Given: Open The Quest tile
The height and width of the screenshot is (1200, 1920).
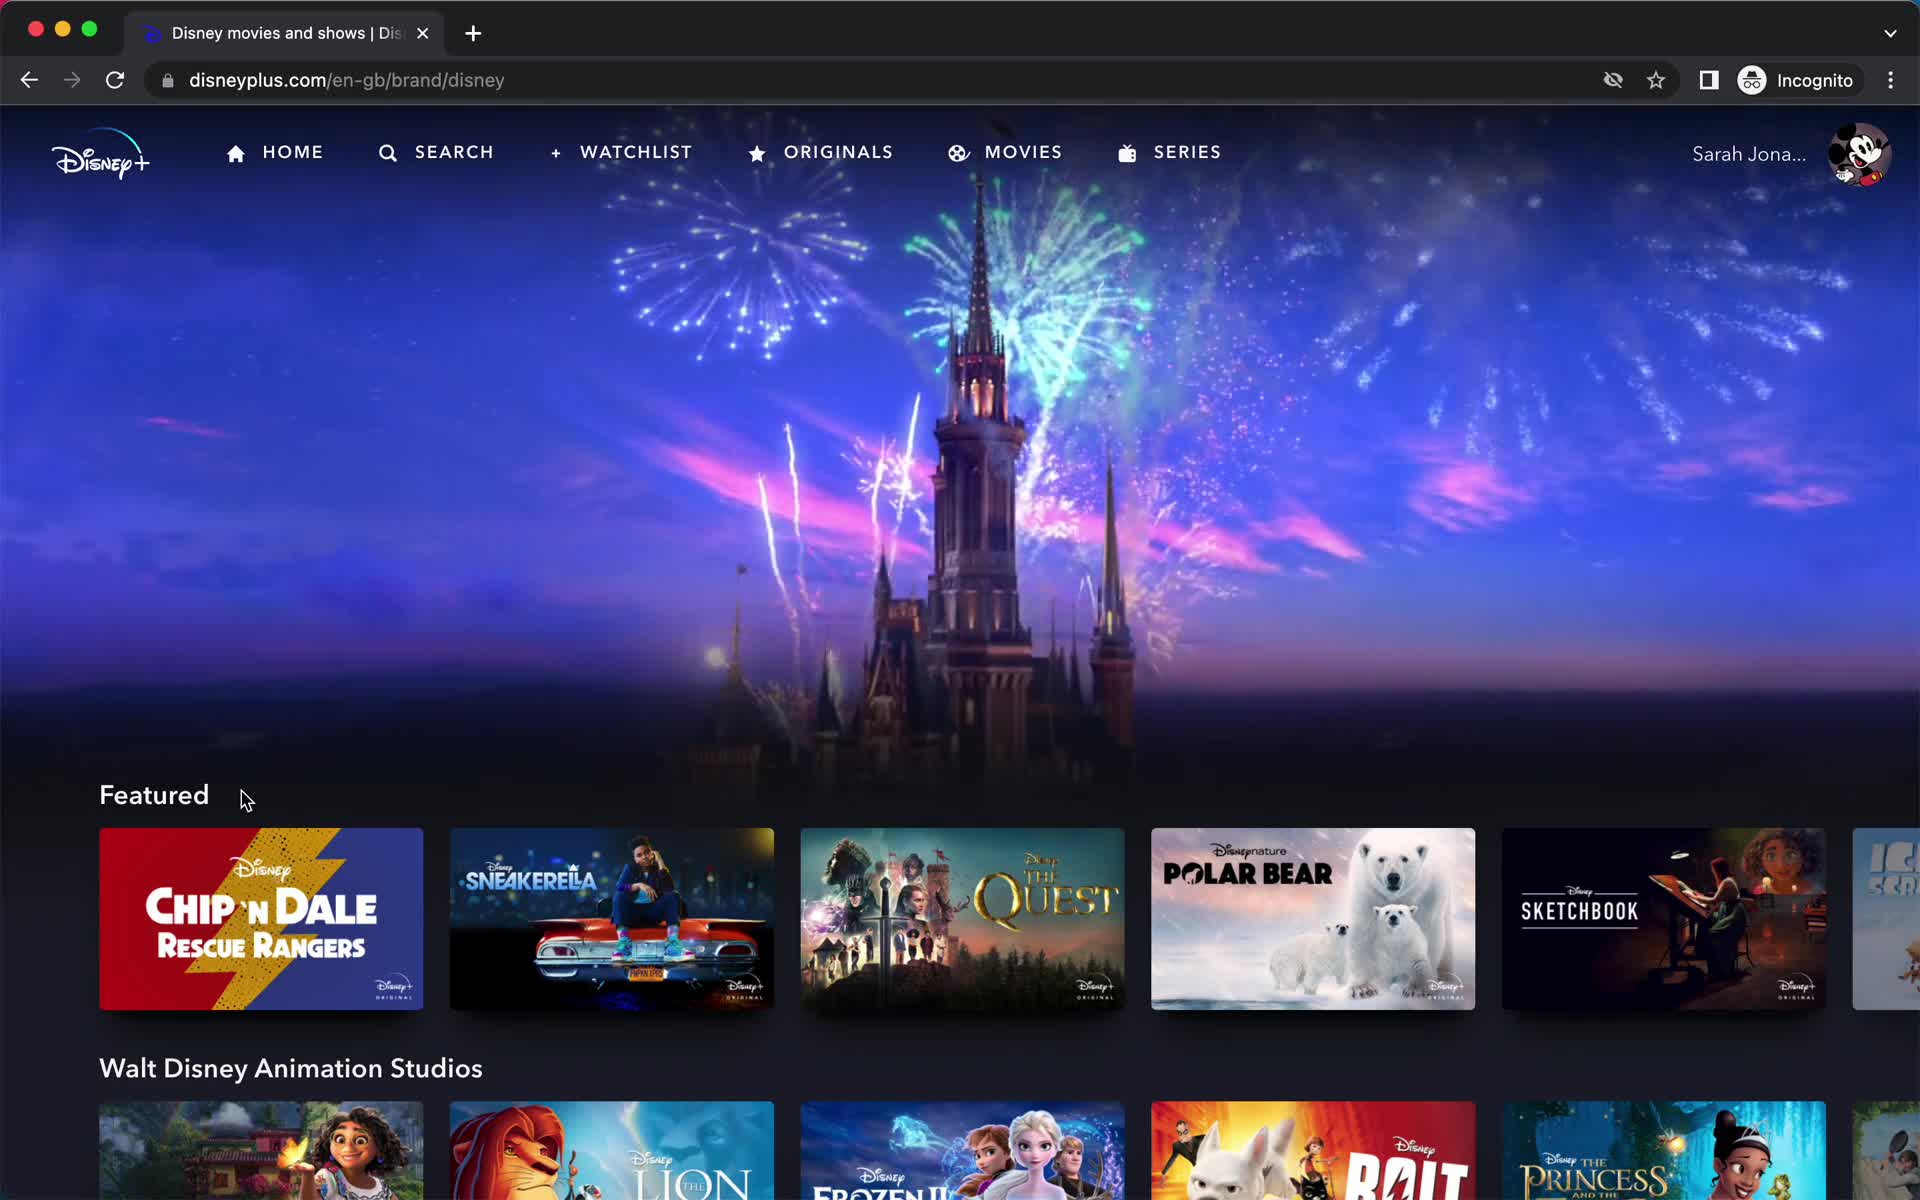Looking at the screenshot, I should point(962,918).
